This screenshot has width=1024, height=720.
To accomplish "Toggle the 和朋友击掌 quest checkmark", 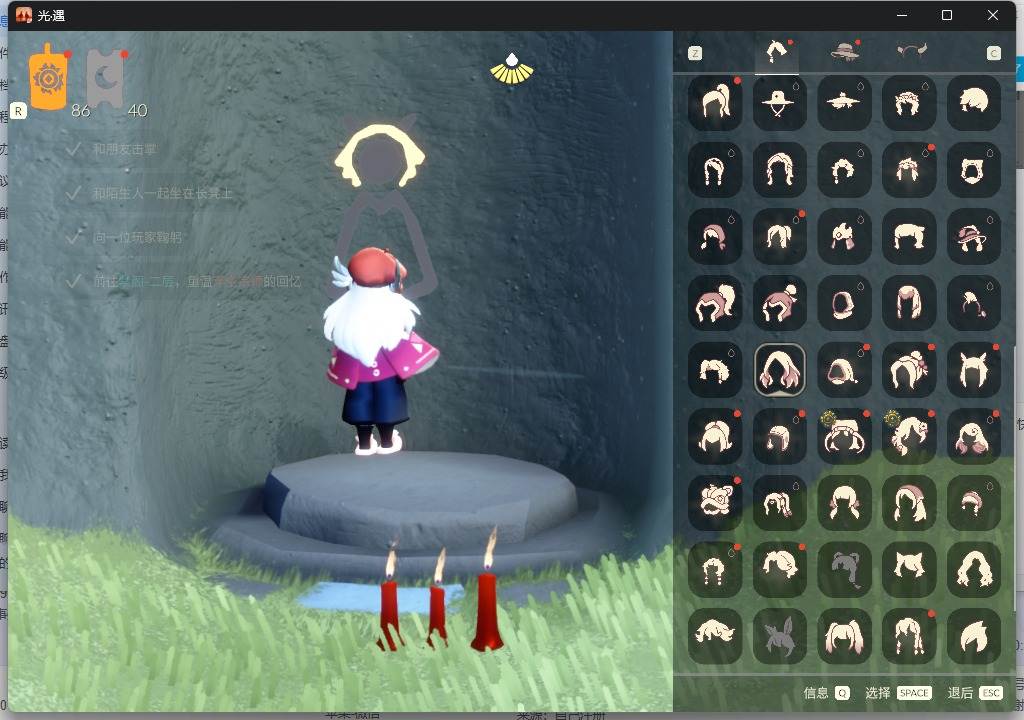I will 73,150.
